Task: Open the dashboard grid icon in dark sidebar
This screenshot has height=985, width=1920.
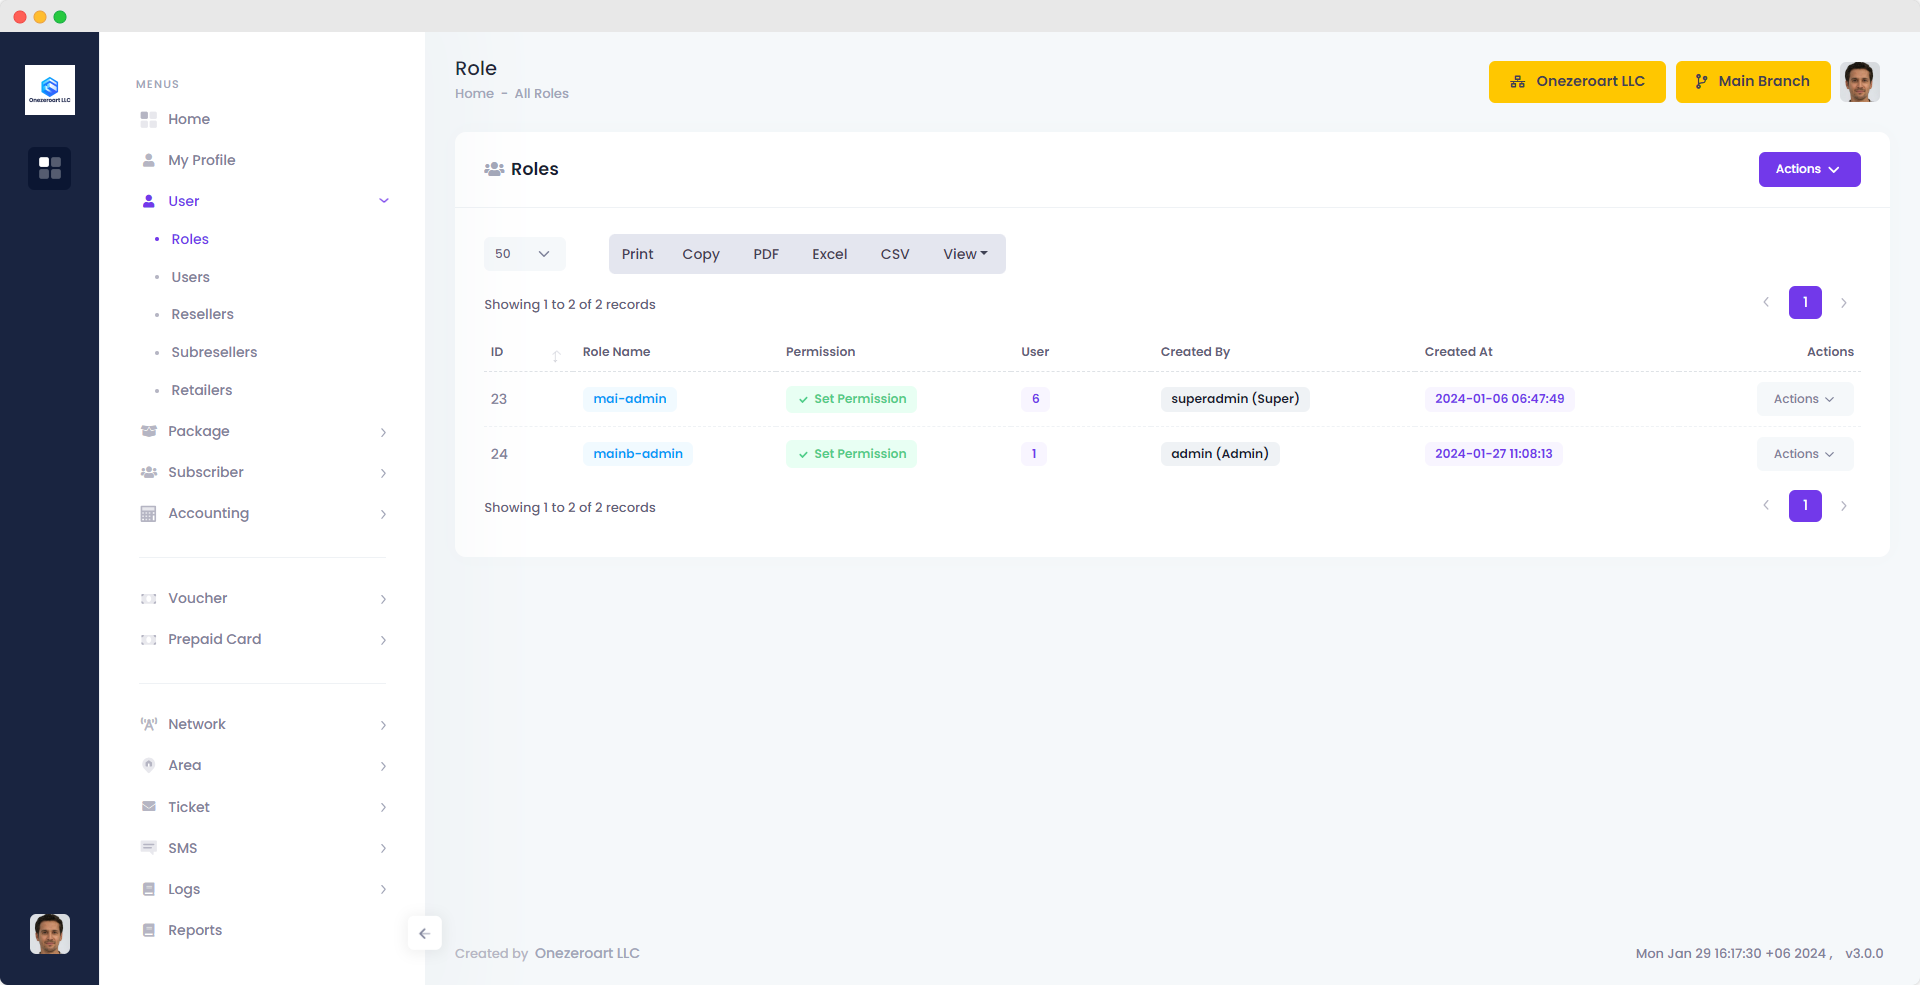Action: (x=50, y=168)
